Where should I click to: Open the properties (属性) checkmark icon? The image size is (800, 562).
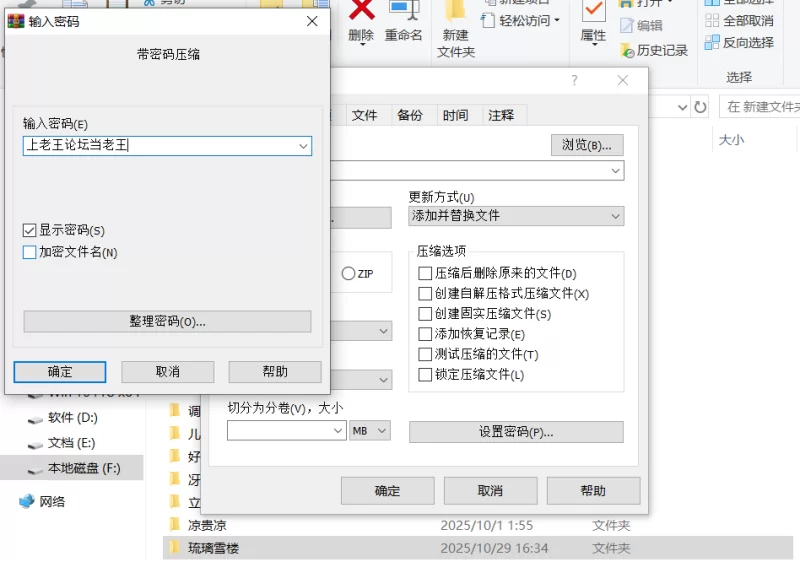coord(593,11)
